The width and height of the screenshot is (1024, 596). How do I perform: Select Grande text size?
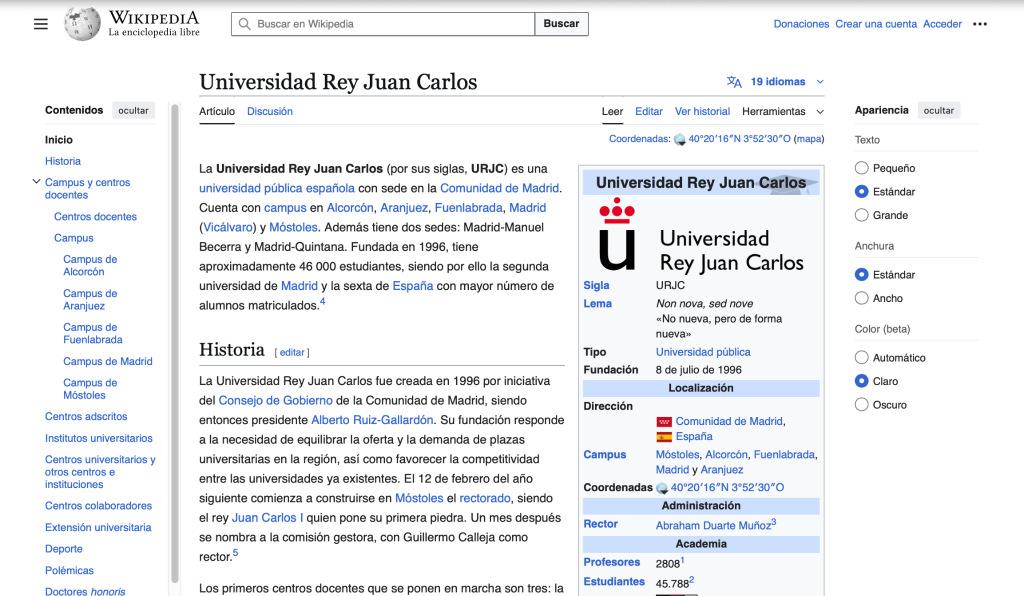(861, 215)
